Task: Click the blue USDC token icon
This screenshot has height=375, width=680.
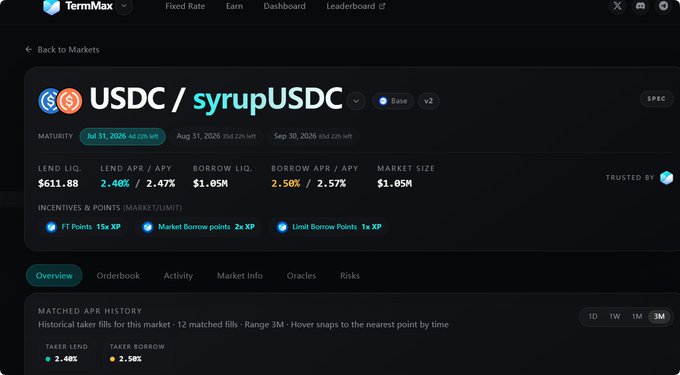Action: (x=49, y=101)
